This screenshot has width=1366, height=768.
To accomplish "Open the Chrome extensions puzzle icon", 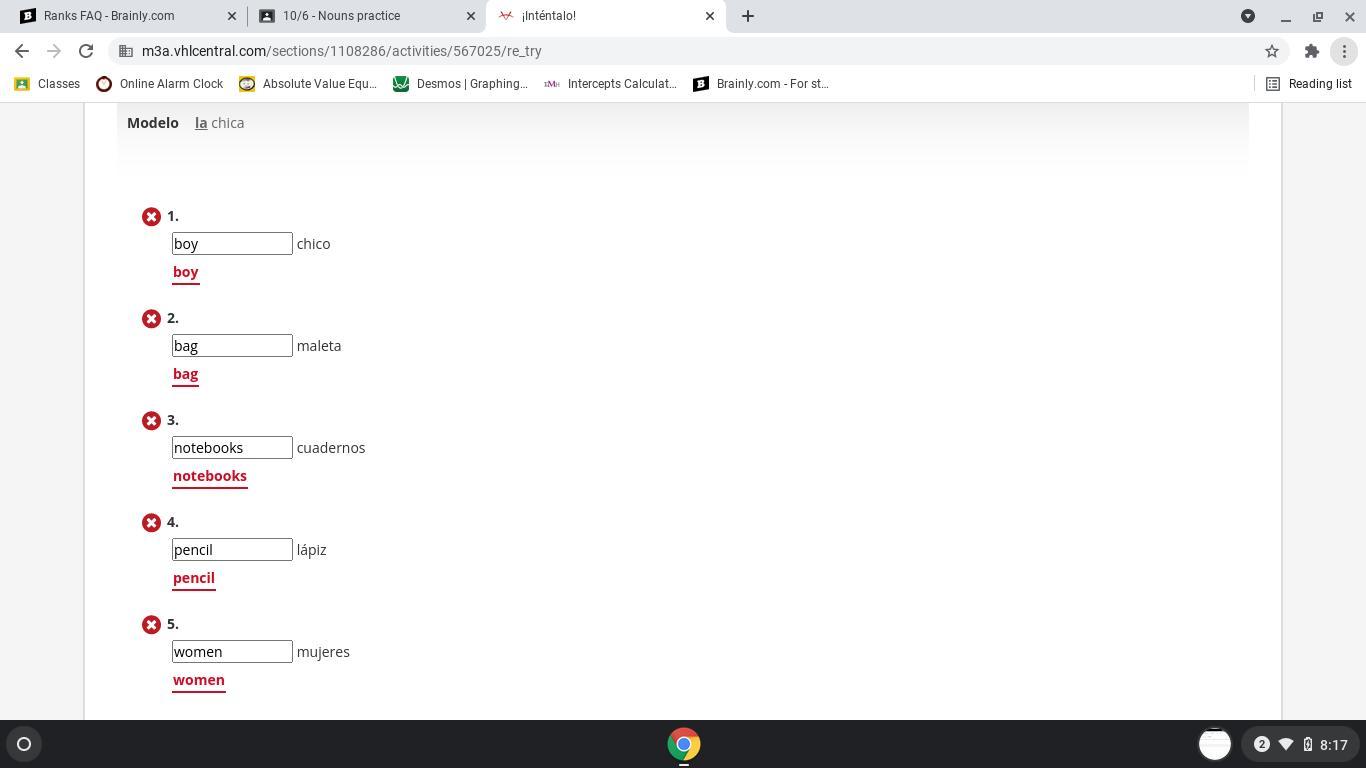I will coord(1312,51).
